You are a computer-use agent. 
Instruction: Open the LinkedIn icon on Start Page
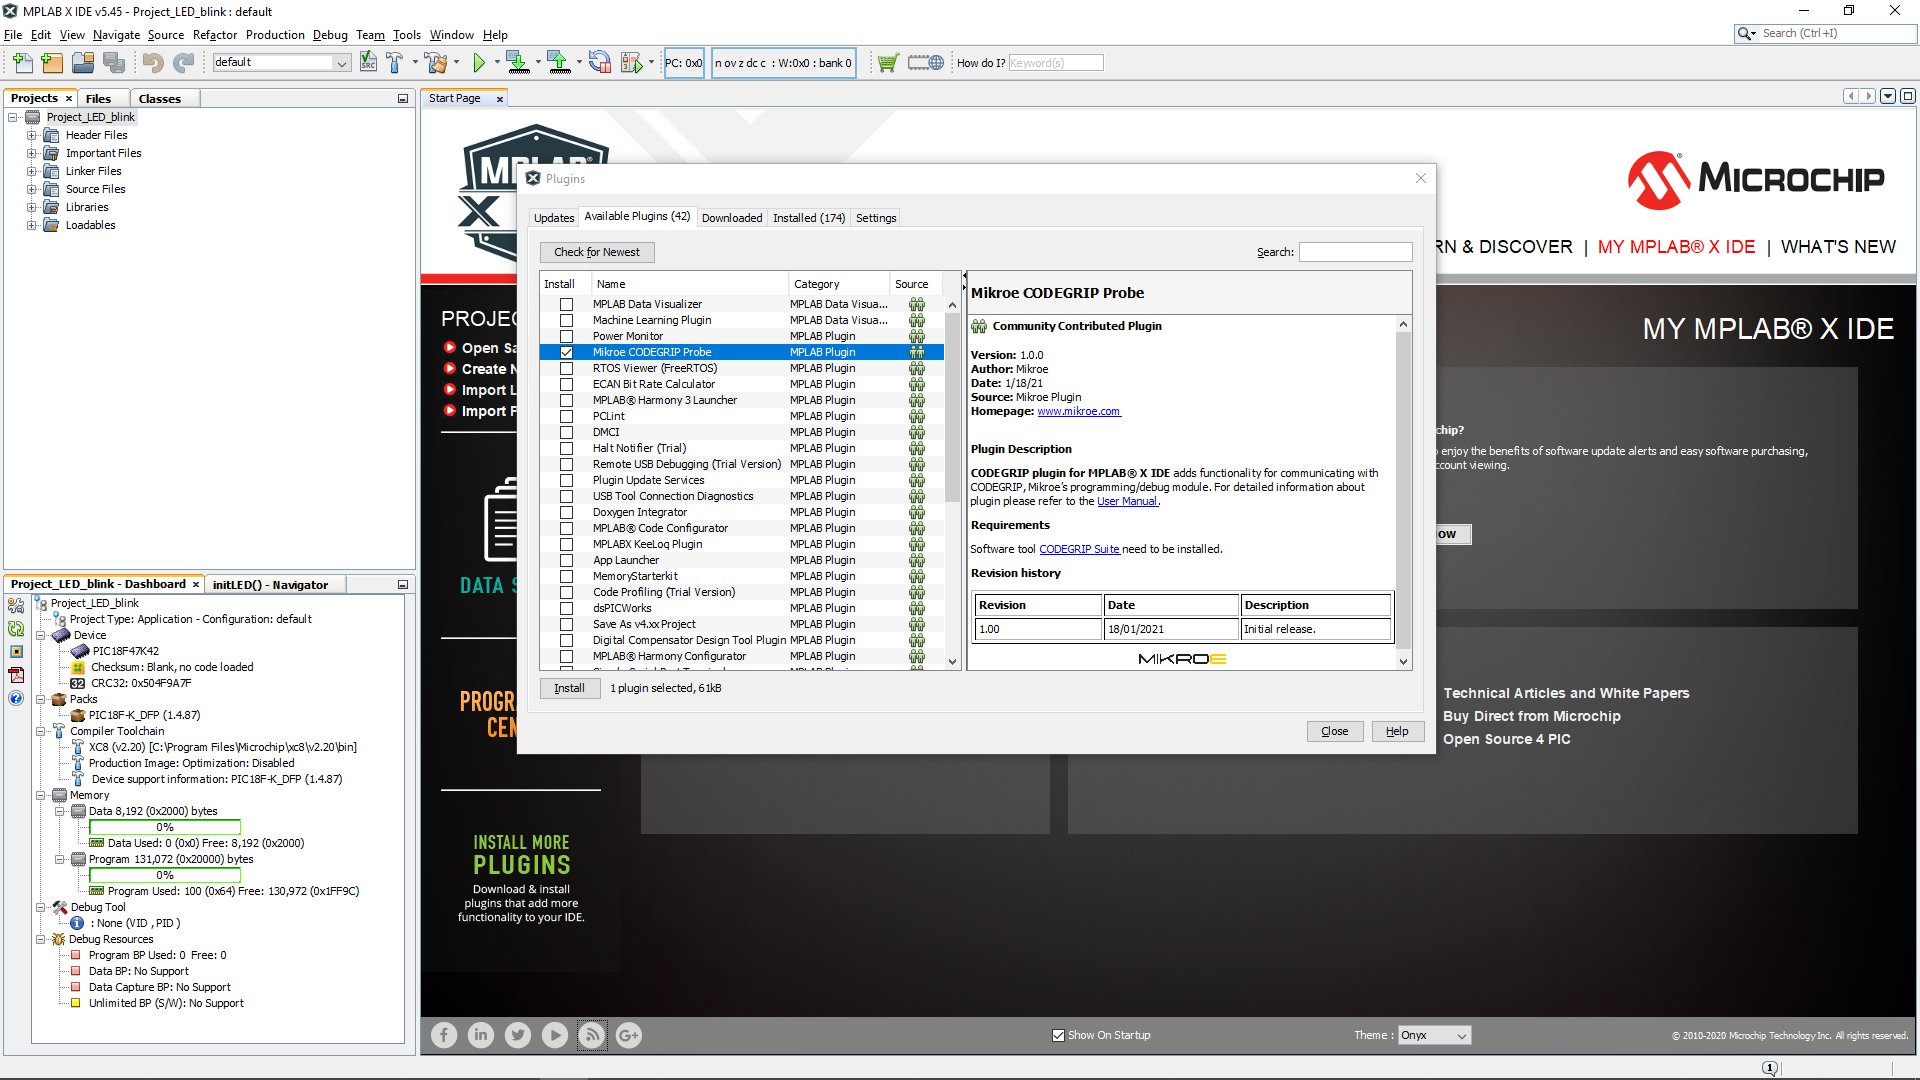coord(481,1035)
